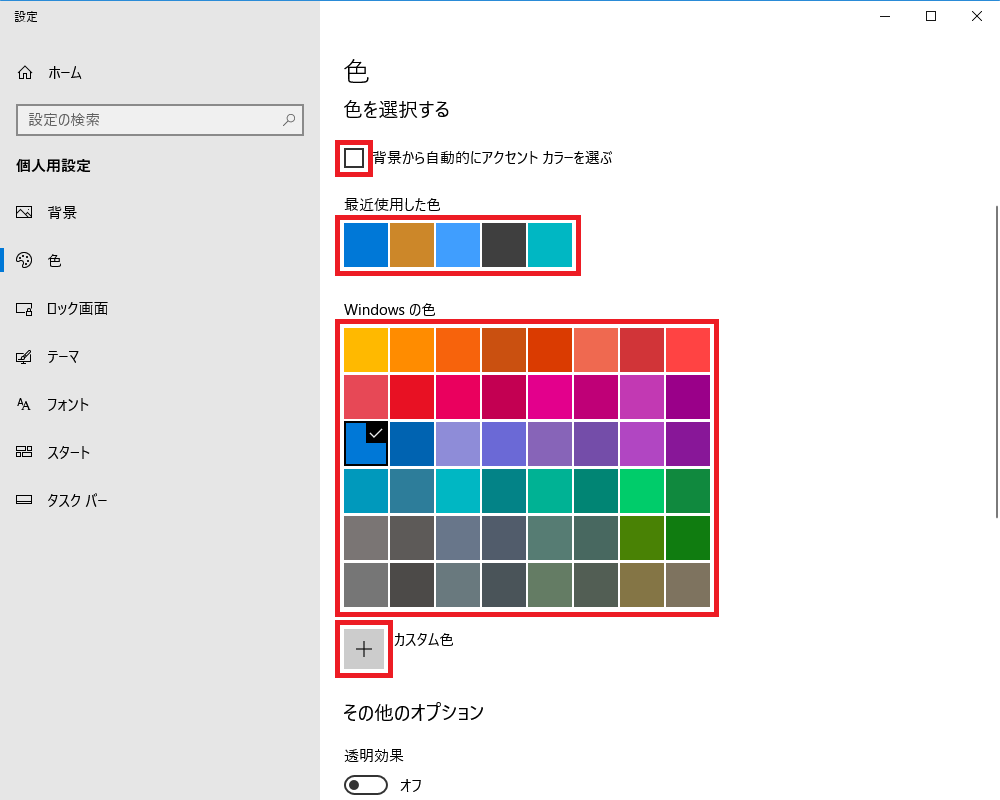Select the 色 (Colors) palette icon
Viewport: 1000px width, 800px height.
25,261
